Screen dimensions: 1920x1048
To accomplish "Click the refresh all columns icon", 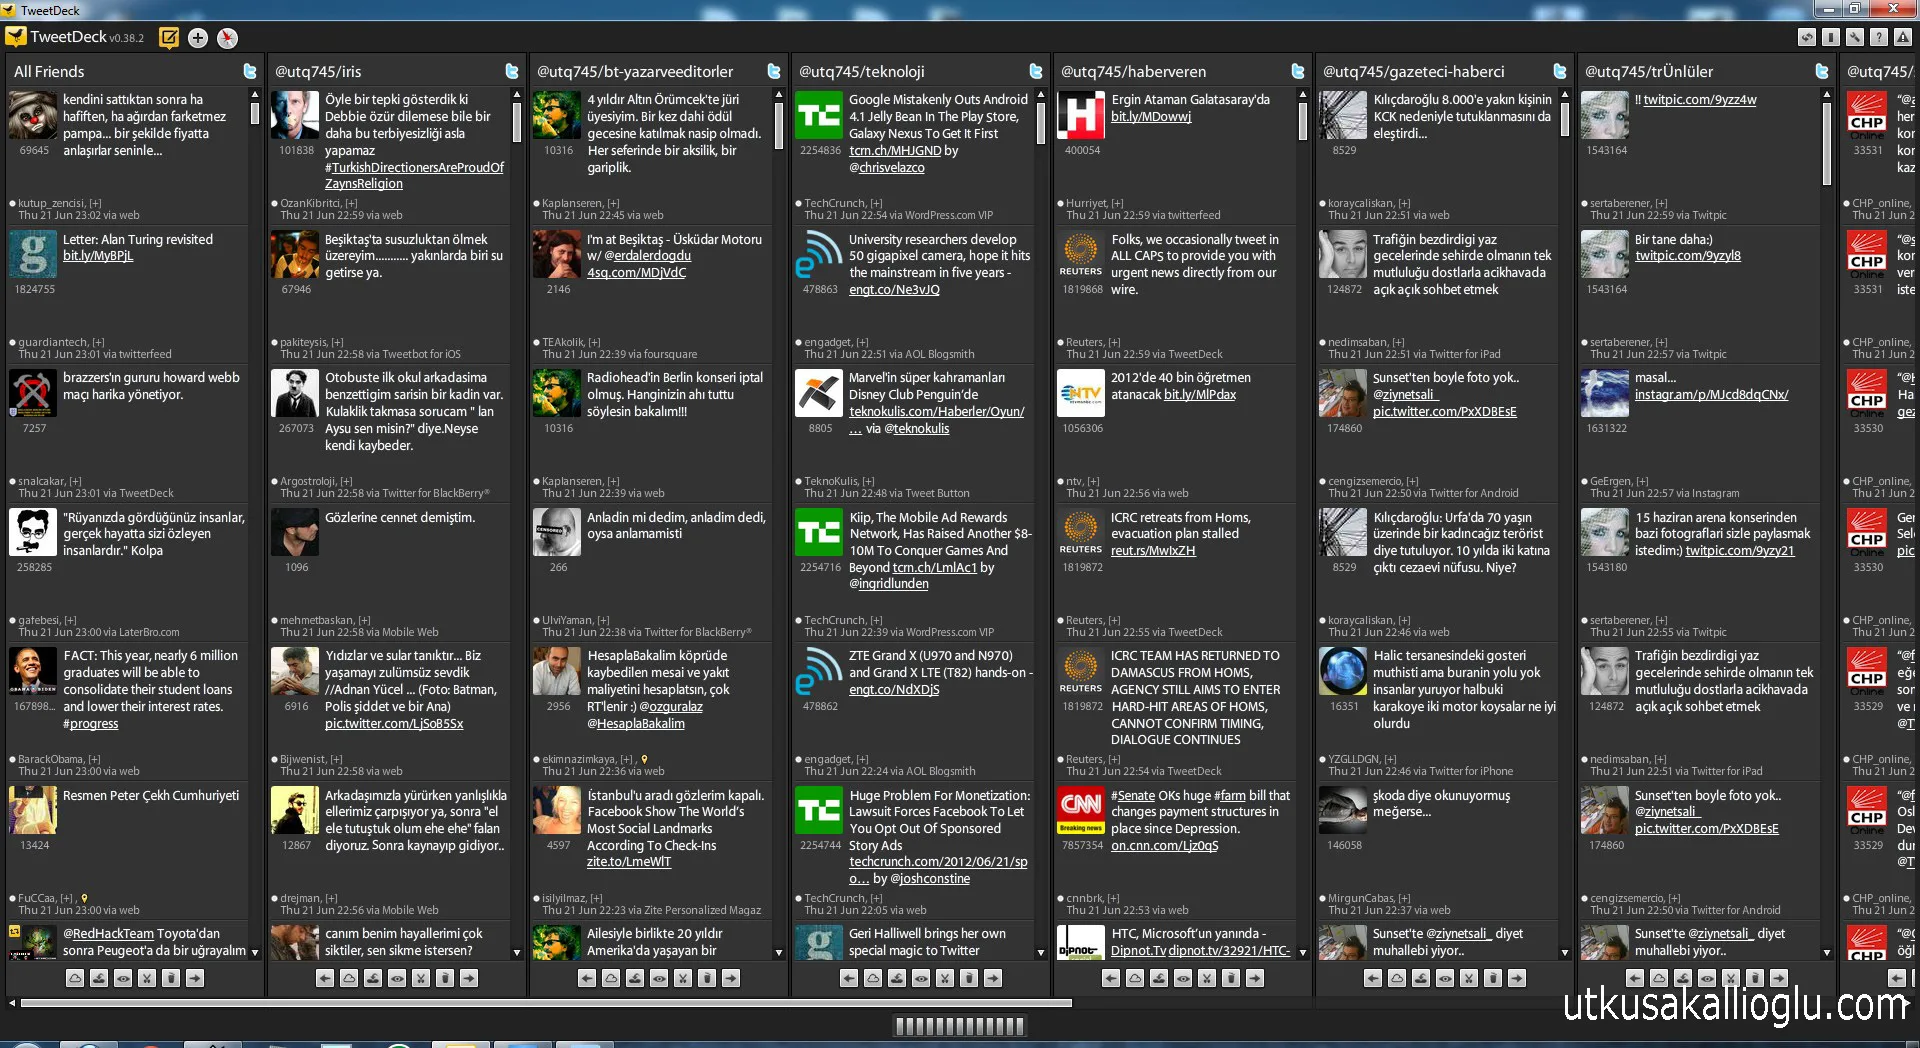I will (1807, 37).
